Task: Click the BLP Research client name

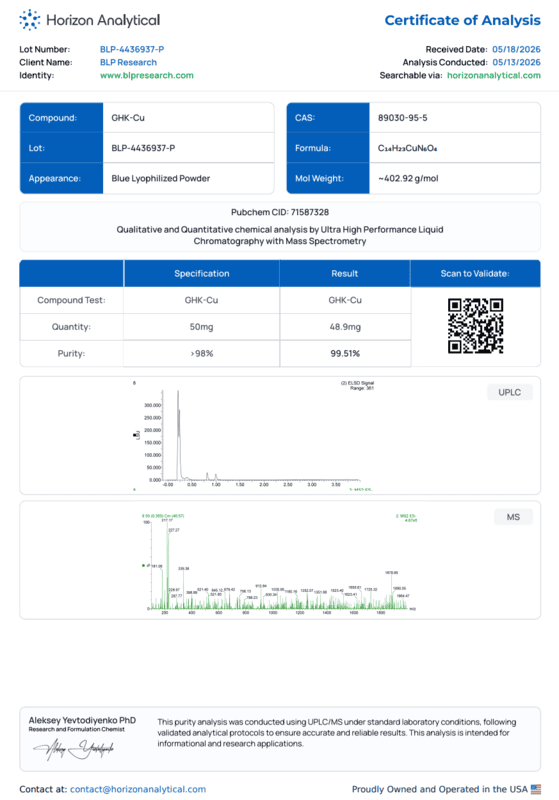Action: tap(128, 62)
